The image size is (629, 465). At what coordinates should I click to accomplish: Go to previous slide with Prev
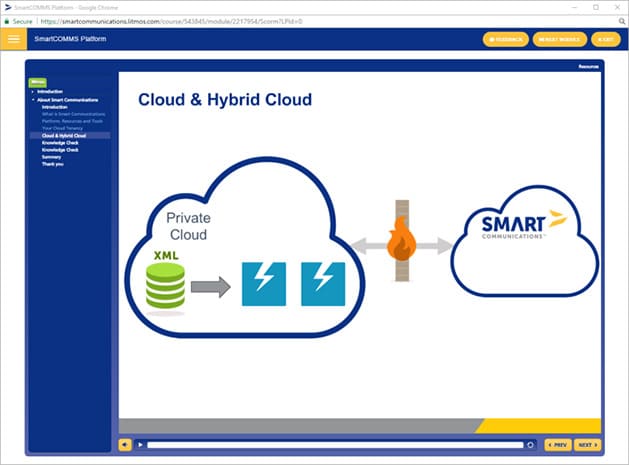558,445
